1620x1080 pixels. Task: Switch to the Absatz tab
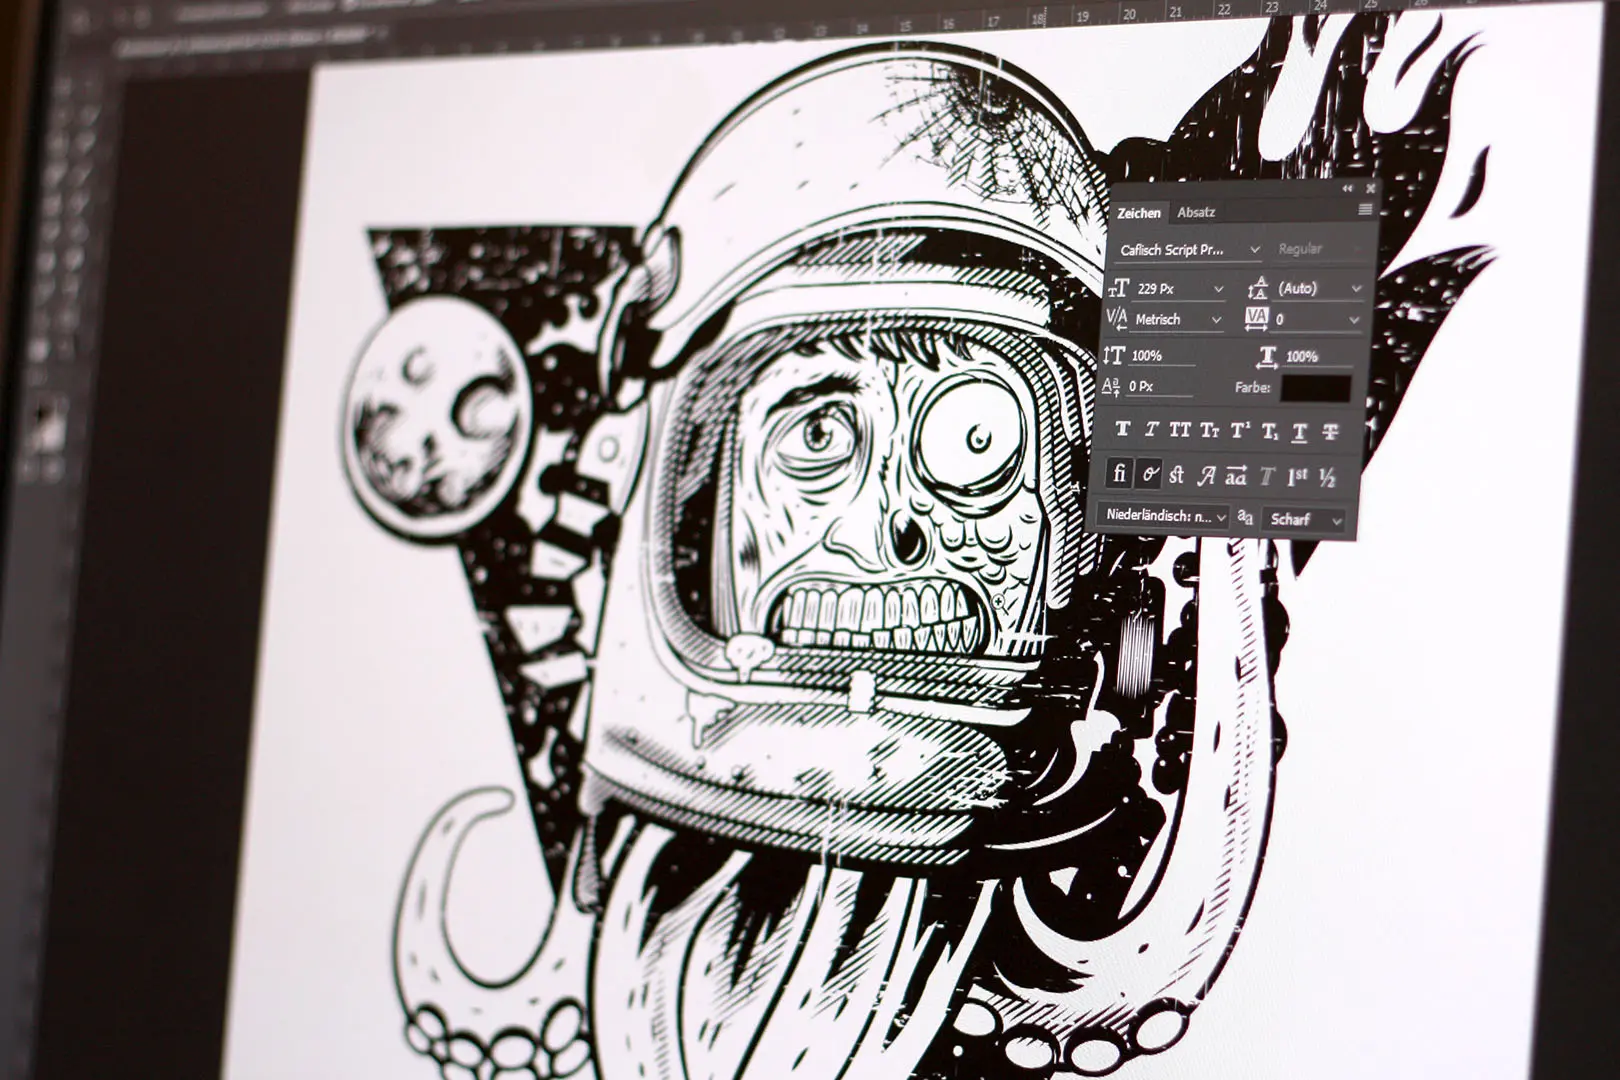[x=1196, y=212]
